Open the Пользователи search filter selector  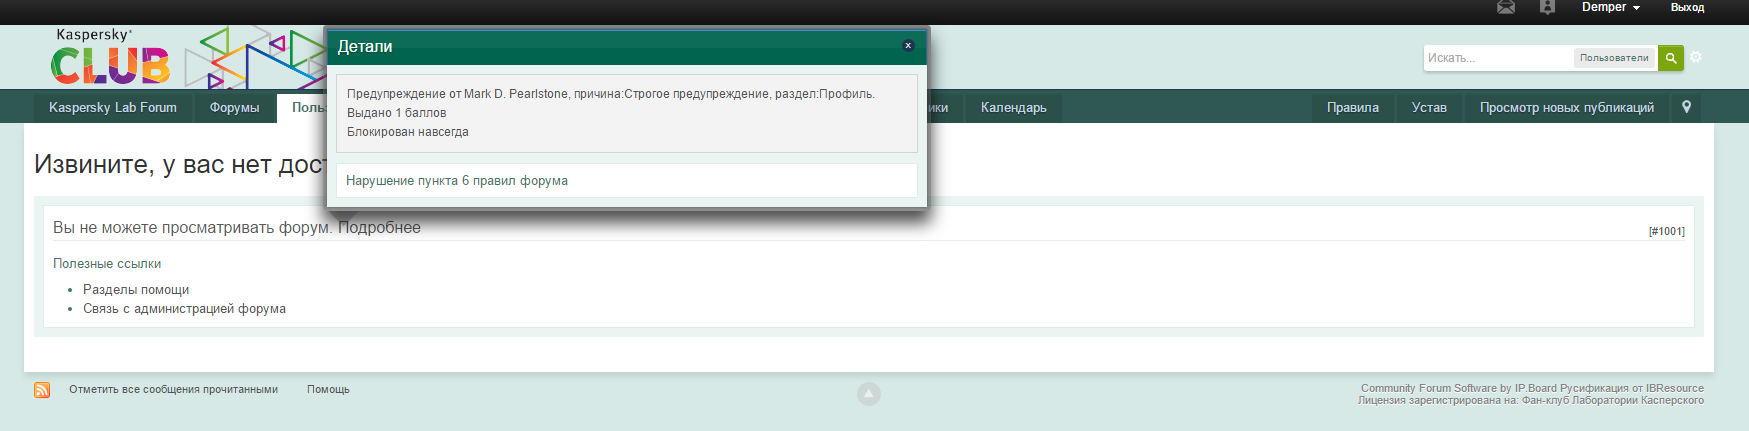coord(1614,58)
